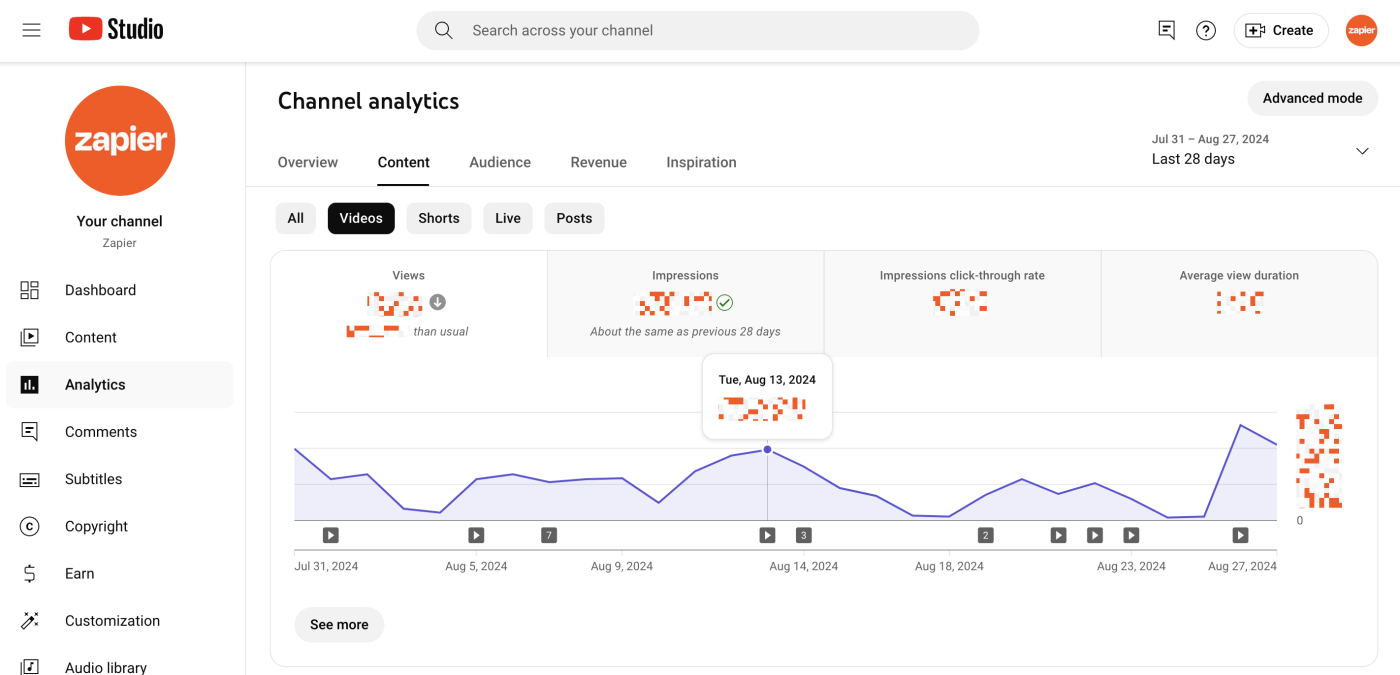Open Comments from the sidebar

[120, 432]
